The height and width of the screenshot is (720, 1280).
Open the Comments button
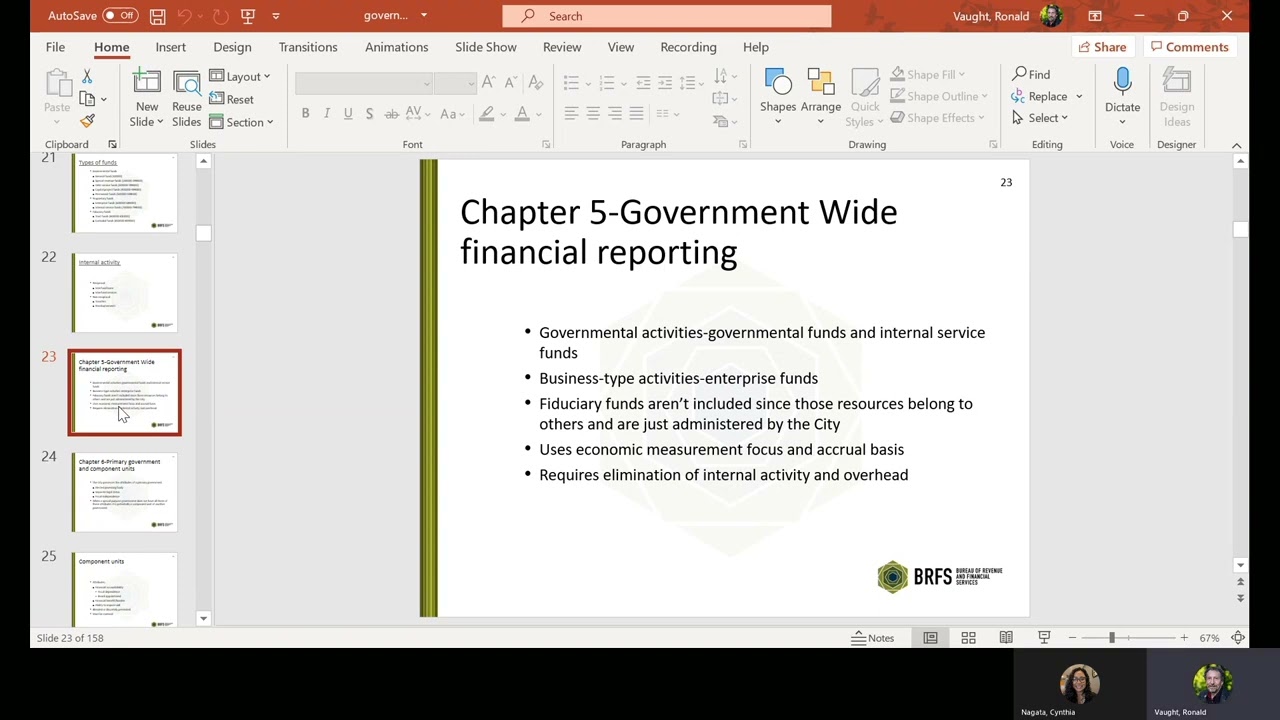point(1189,47)
